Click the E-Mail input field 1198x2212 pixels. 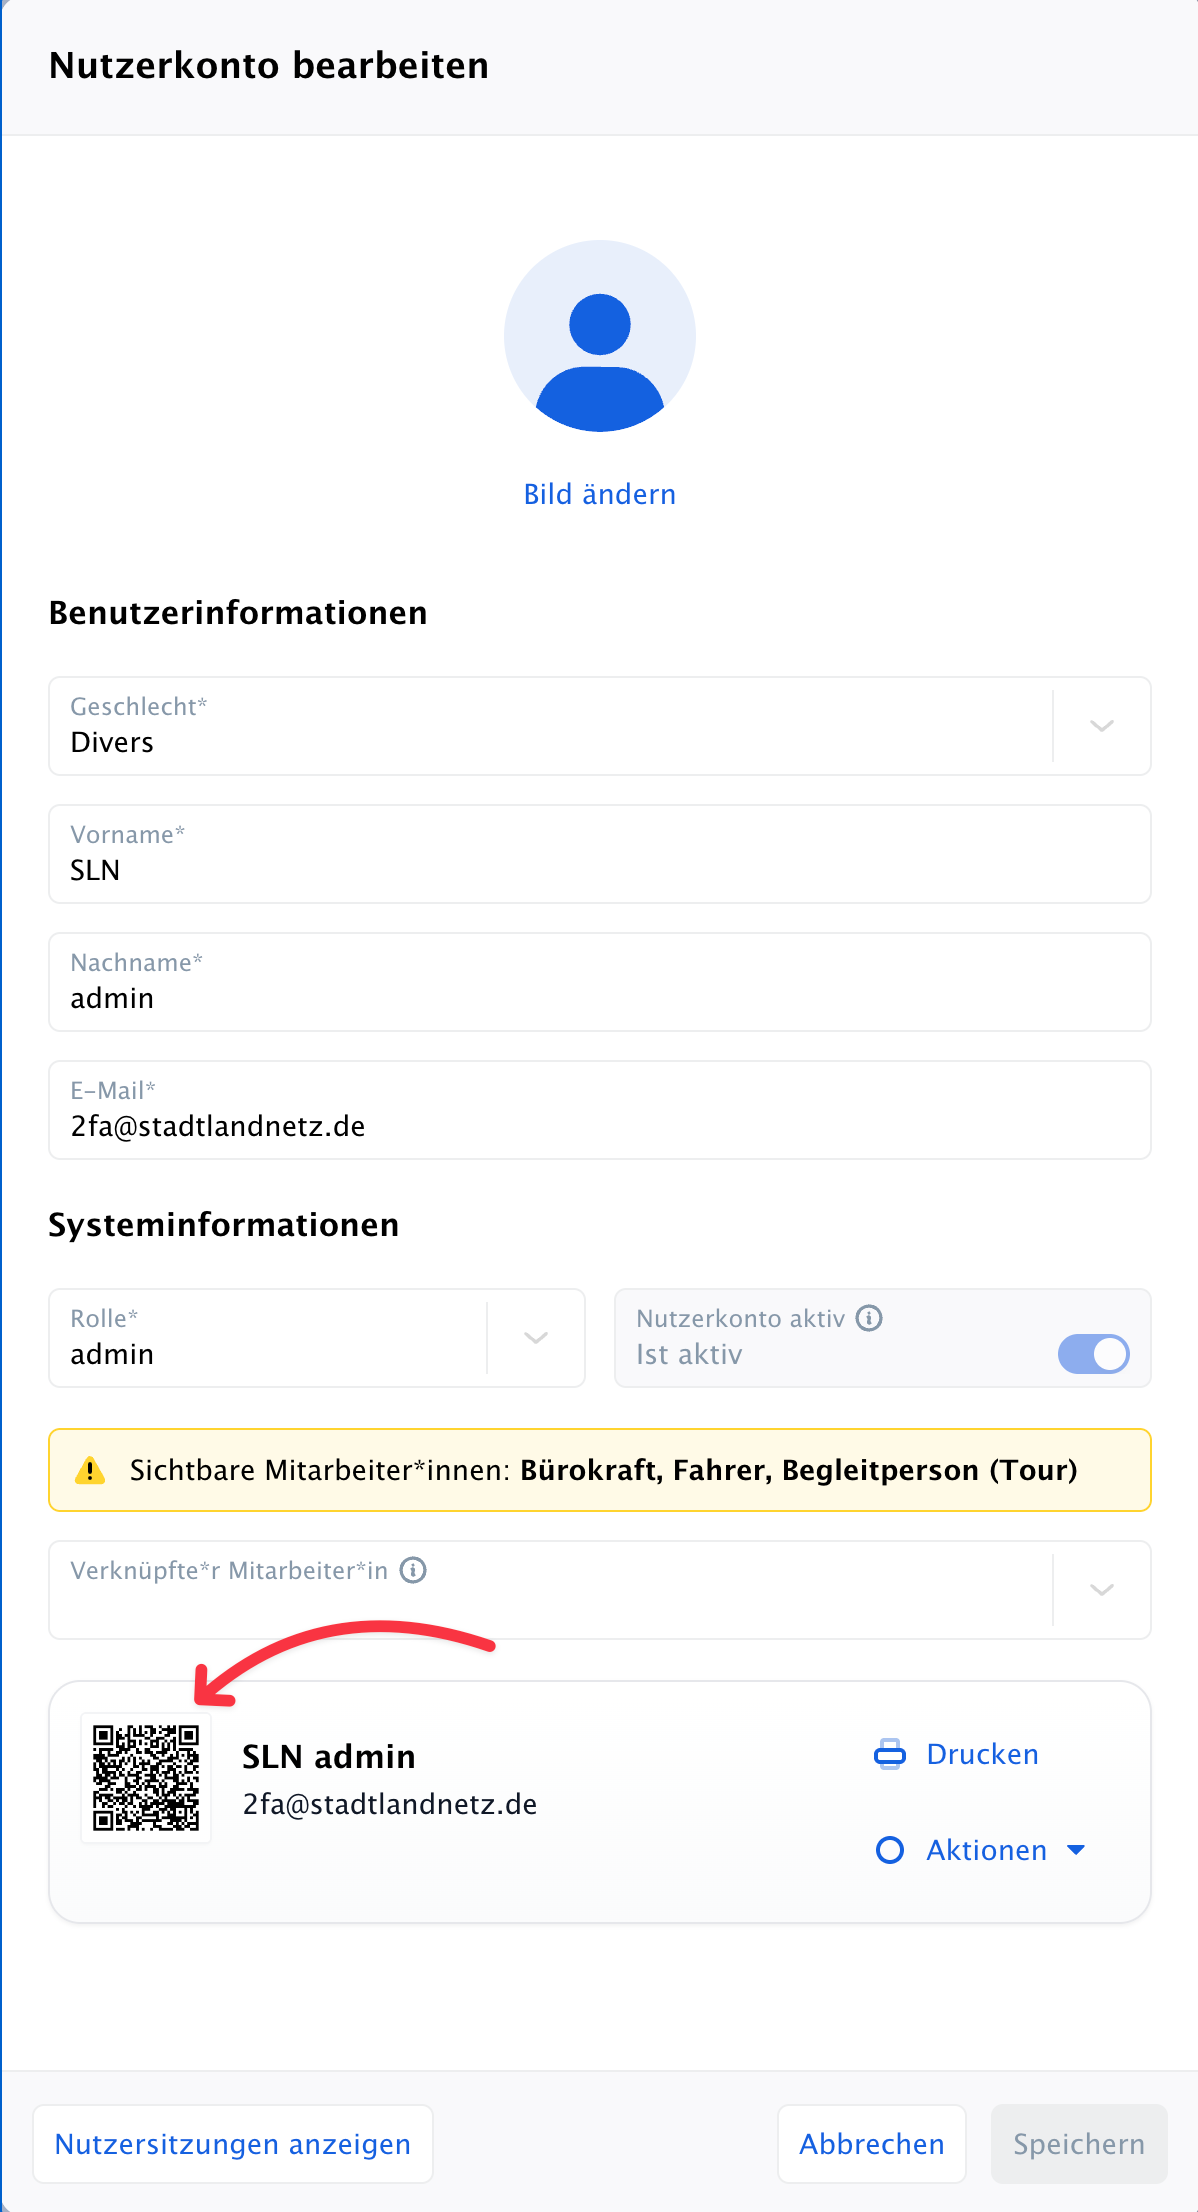point(600,1110)
